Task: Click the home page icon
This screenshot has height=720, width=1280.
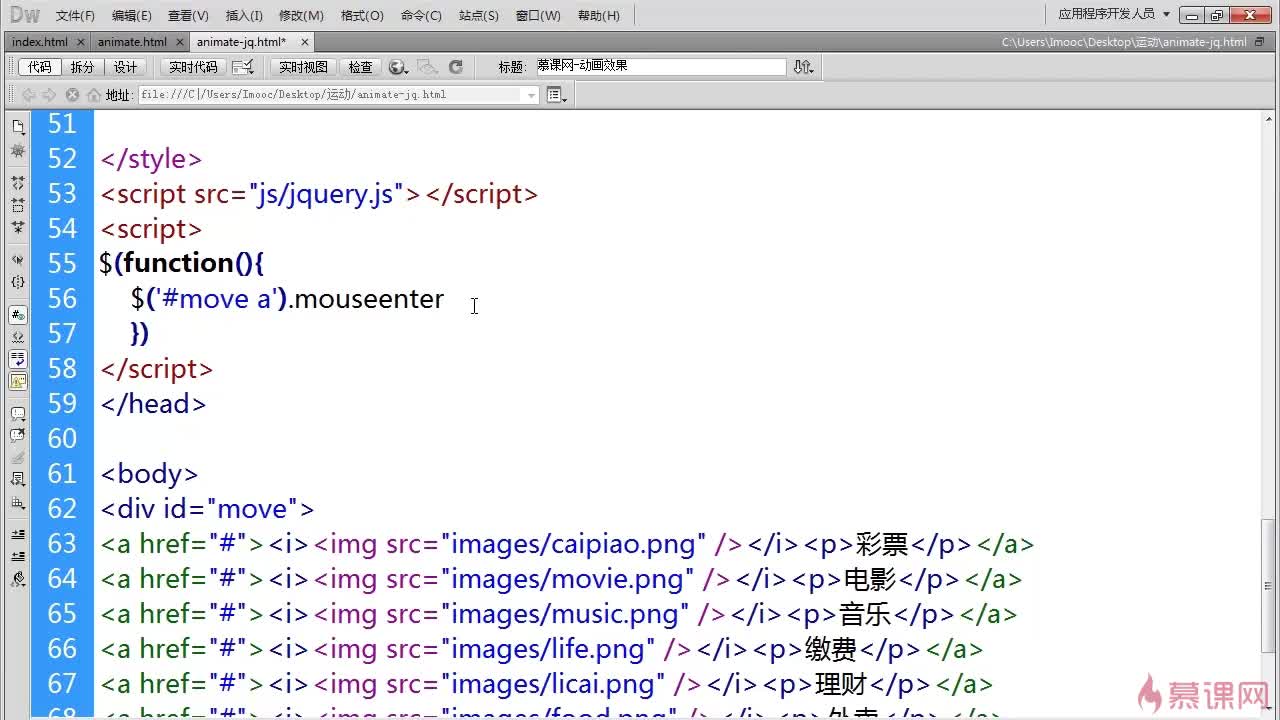Action: point(94,95)
